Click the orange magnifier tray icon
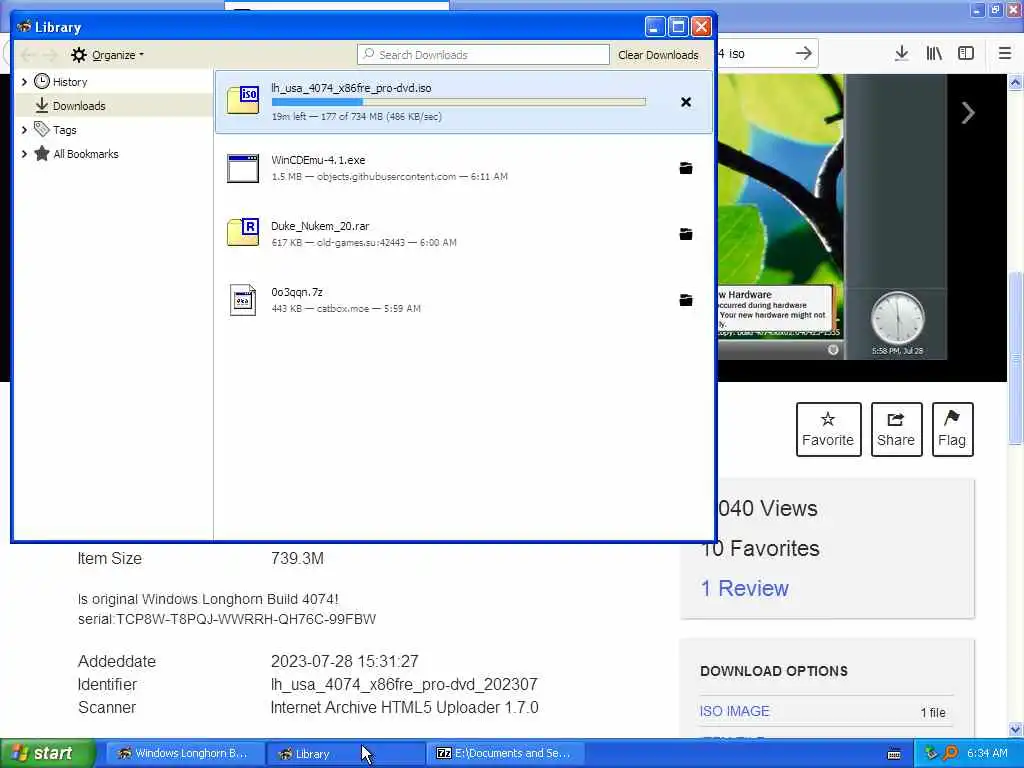 tap(950, 753)
